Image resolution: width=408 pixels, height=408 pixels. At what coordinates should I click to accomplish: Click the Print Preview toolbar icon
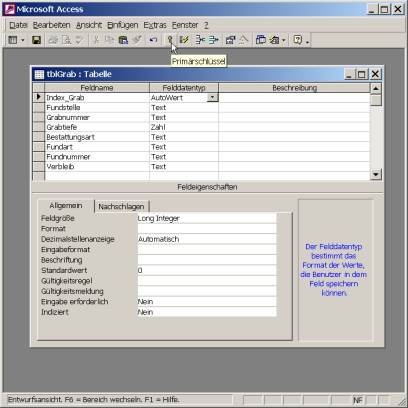tap(66, 40)
